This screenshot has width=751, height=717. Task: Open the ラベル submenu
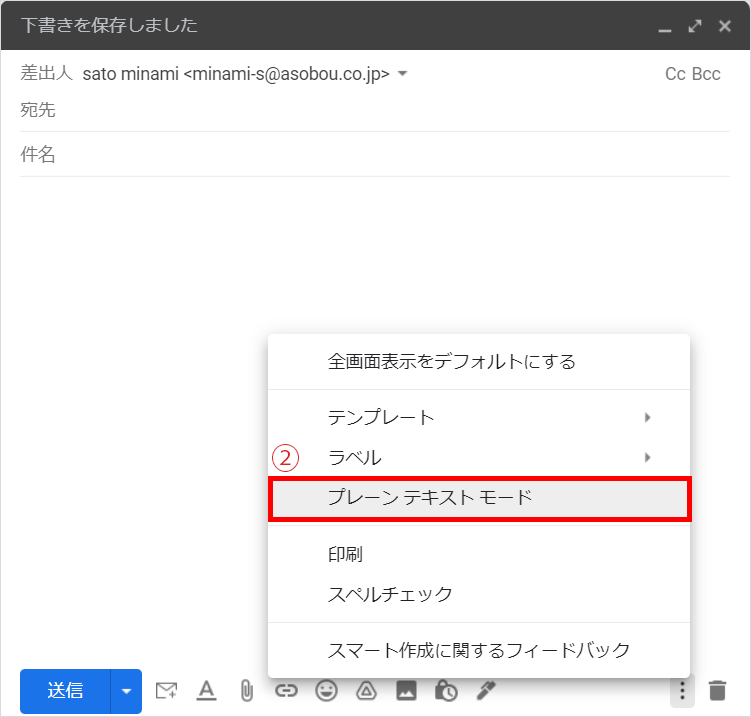(479, 457)
